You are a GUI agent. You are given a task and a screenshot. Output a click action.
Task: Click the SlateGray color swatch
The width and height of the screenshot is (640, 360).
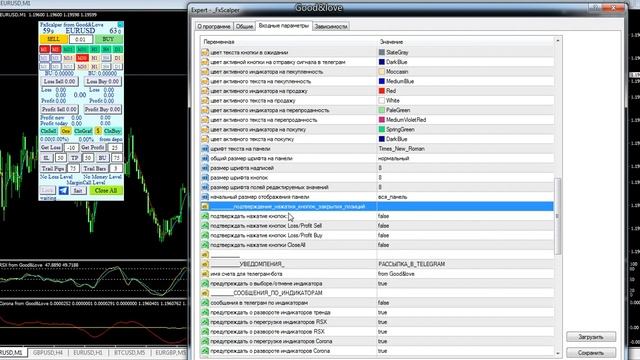tap(382, 52)
